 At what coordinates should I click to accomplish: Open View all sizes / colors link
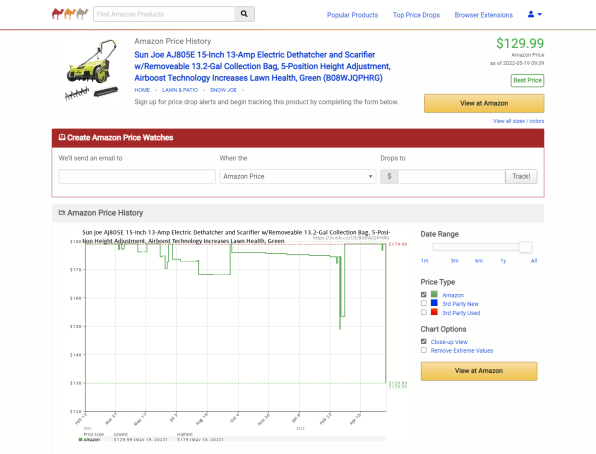(518, 121)
